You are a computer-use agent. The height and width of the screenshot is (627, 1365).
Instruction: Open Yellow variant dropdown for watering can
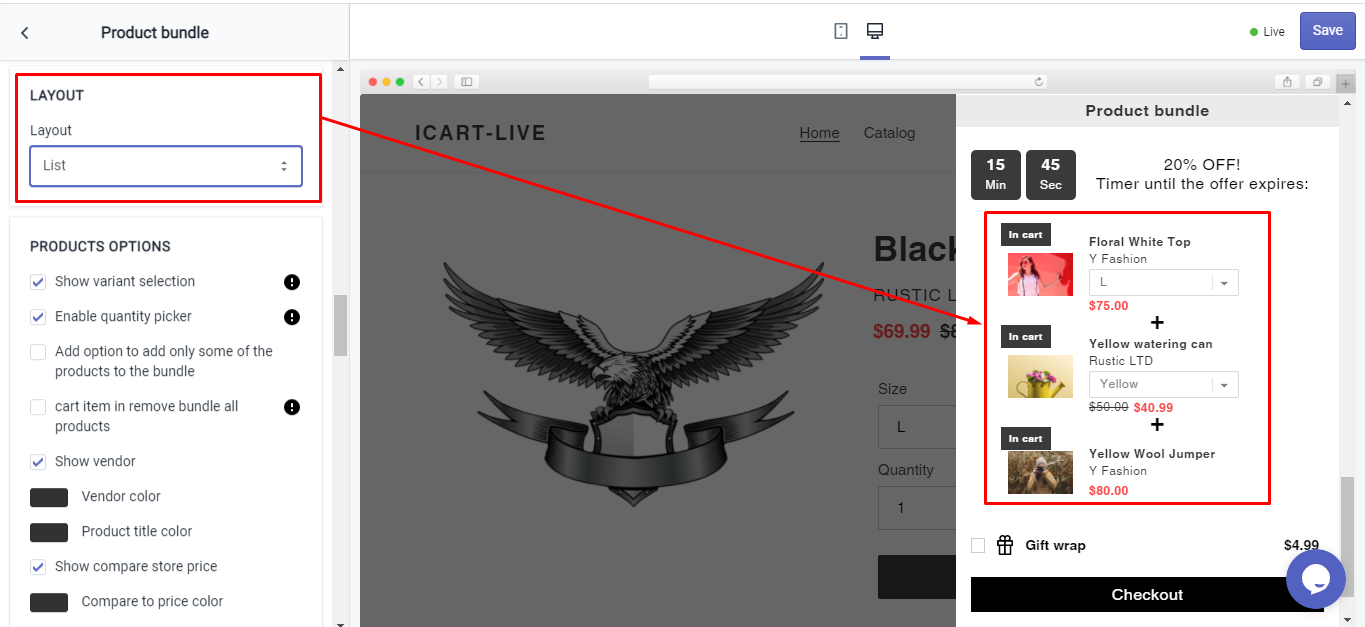[1163, 384]
